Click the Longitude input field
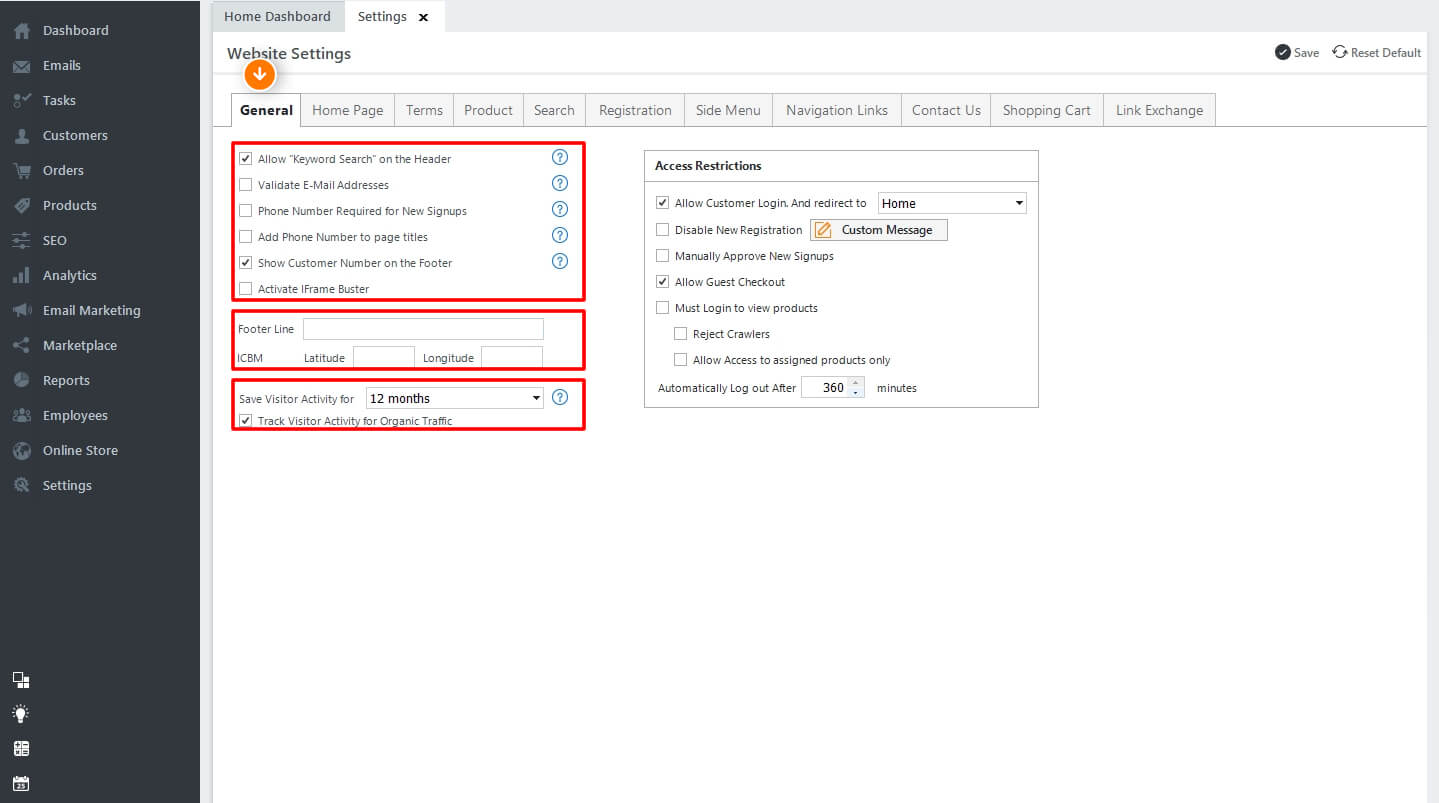This screenshot has width=1439, height=803. 512,357
